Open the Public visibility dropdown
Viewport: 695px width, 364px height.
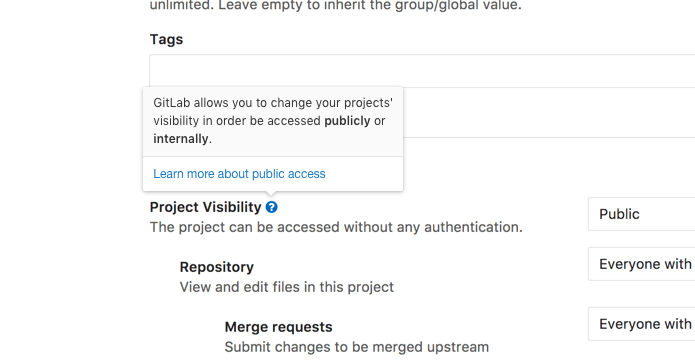point(641,214)
